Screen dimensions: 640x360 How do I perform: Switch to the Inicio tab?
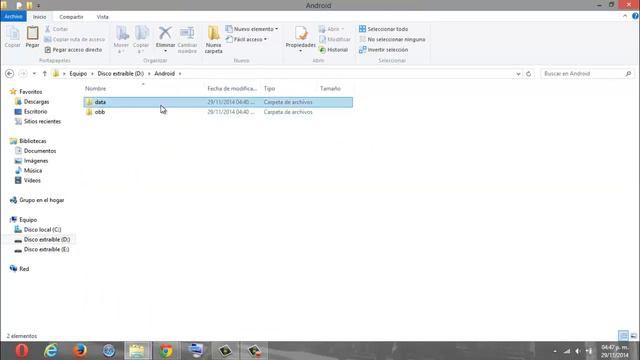tap(40, 17)
